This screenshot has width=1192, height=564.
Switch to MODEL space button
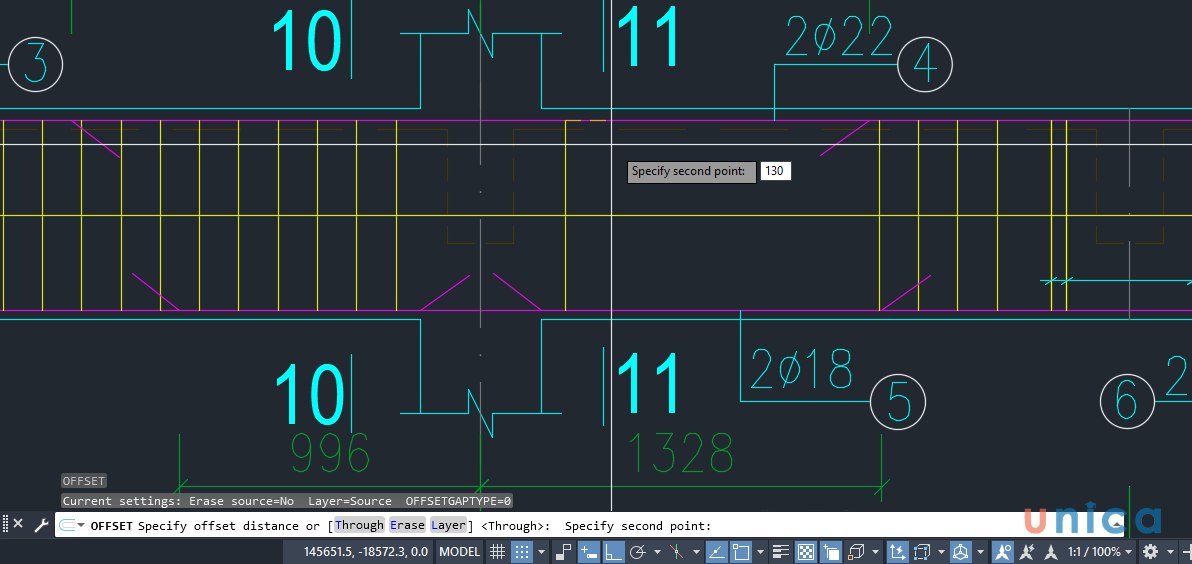[x=460, y=551]
